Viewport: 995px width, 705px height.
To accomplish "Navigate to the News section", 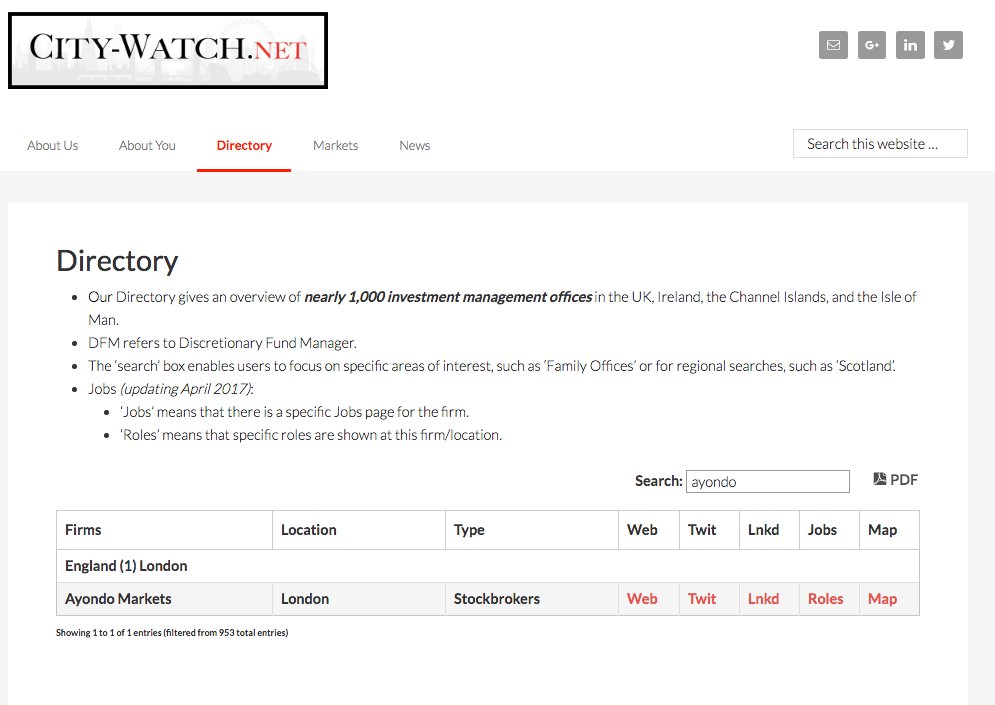I will click(413, 145).
